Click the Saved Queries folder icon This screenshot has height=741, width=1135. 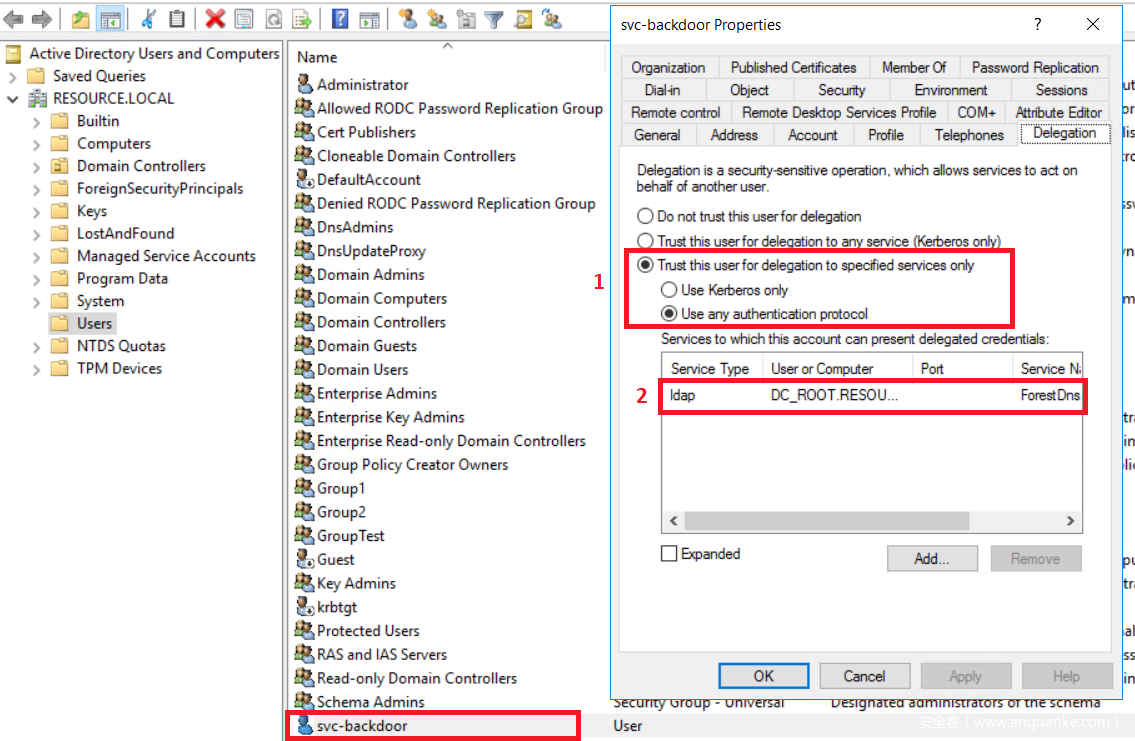pos(36,76)
